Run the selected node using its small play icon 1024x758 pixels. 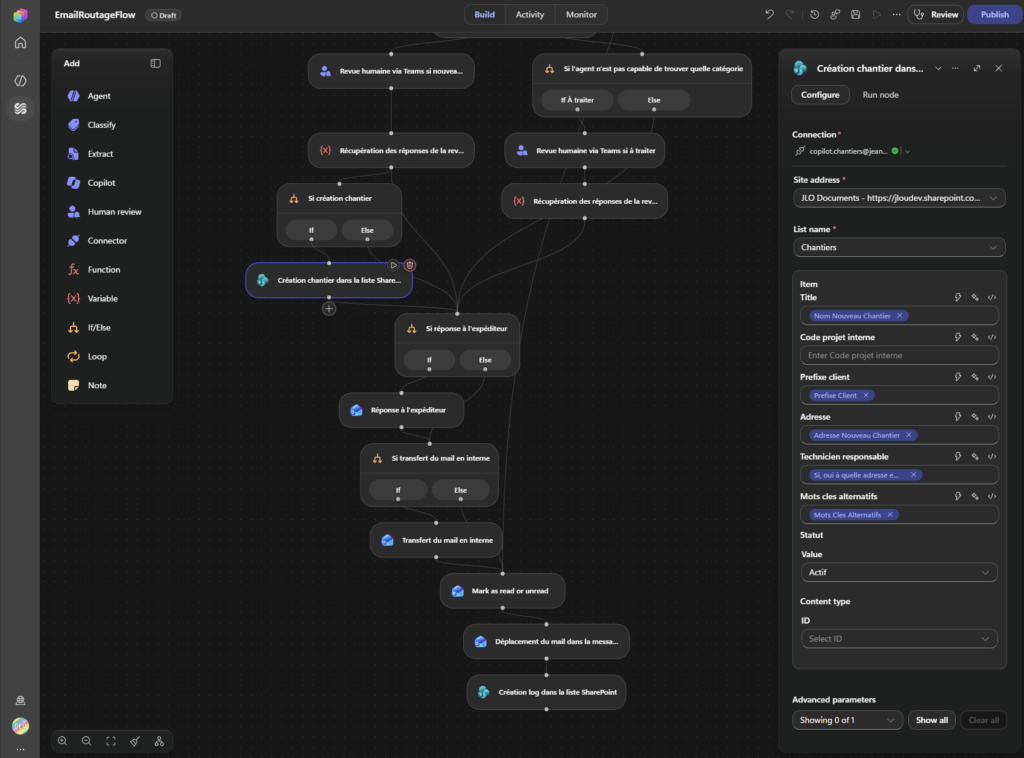point(393,265)
